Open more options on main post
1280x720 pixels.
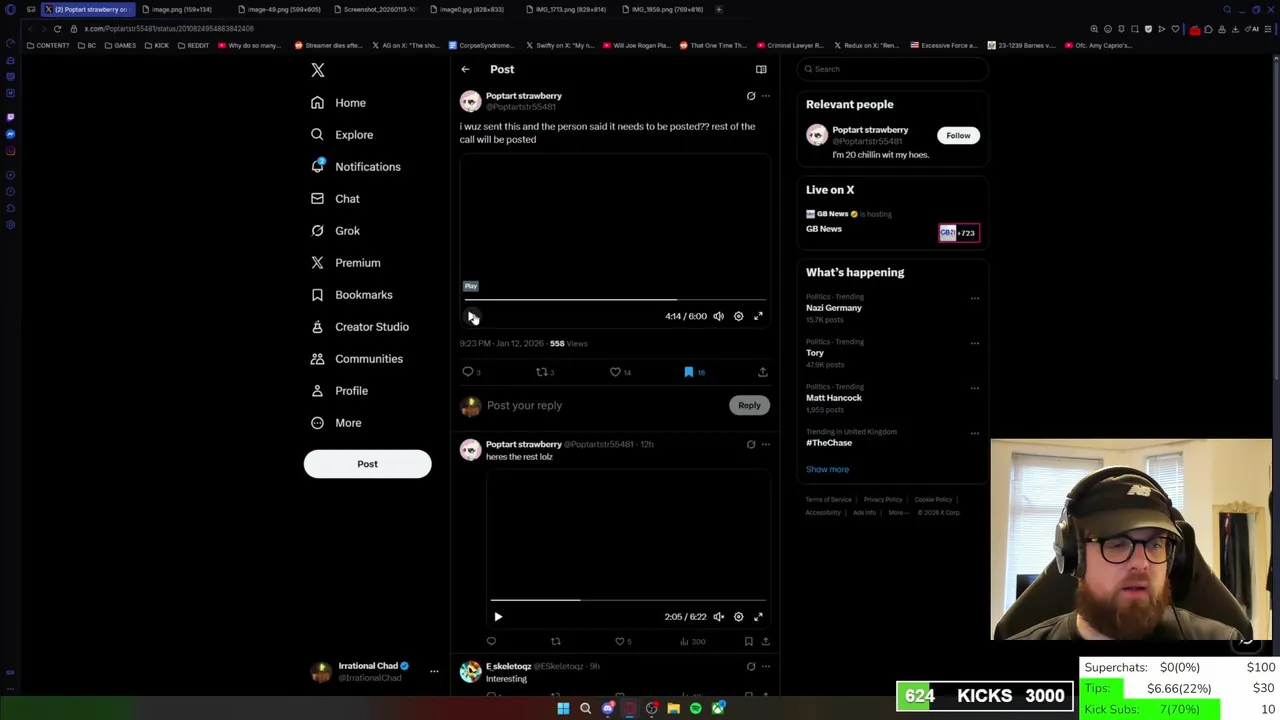(766, 96)
